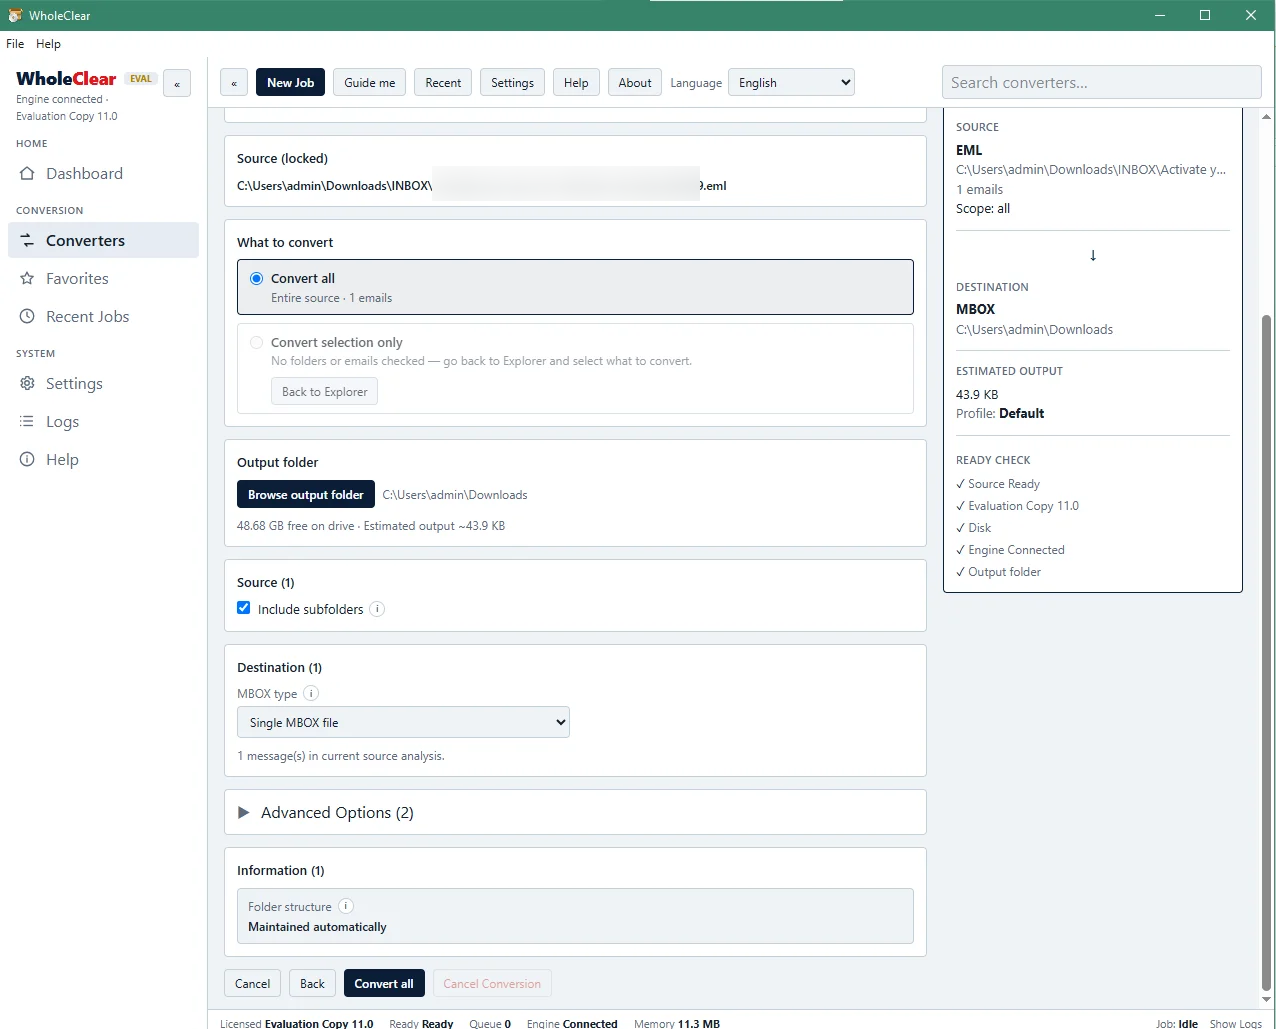1276x1029 pixels.
Task: Click the locked source file path
Action: (x=481, y=186)
